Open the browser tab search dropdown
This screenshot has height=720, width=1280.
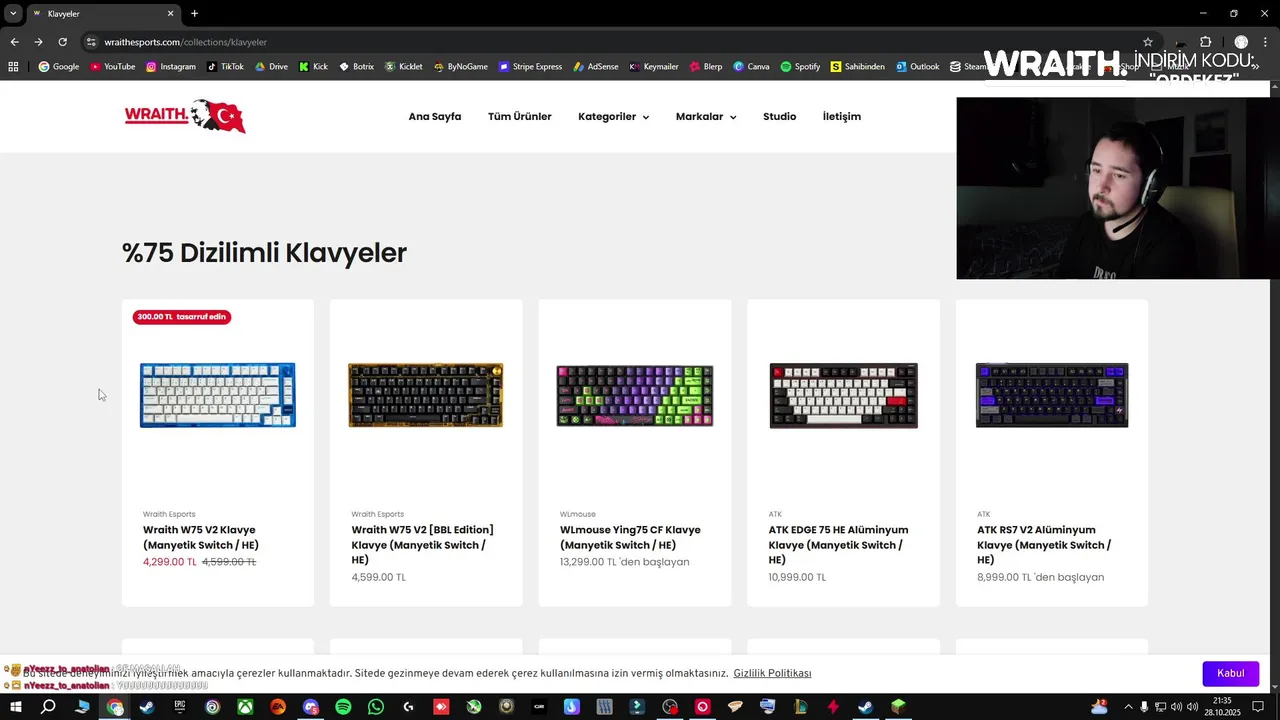coord(13,13)
